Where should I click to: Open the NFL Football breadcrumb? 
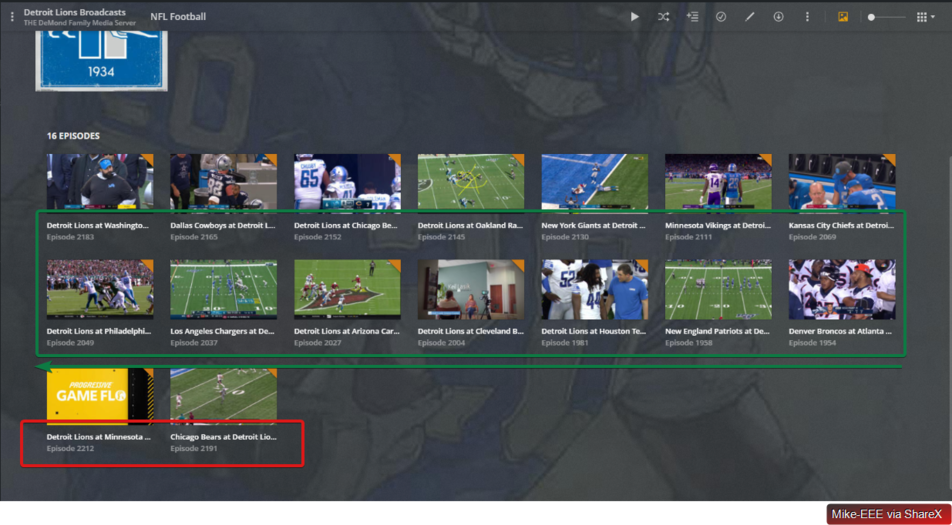[x=178, y=17]
